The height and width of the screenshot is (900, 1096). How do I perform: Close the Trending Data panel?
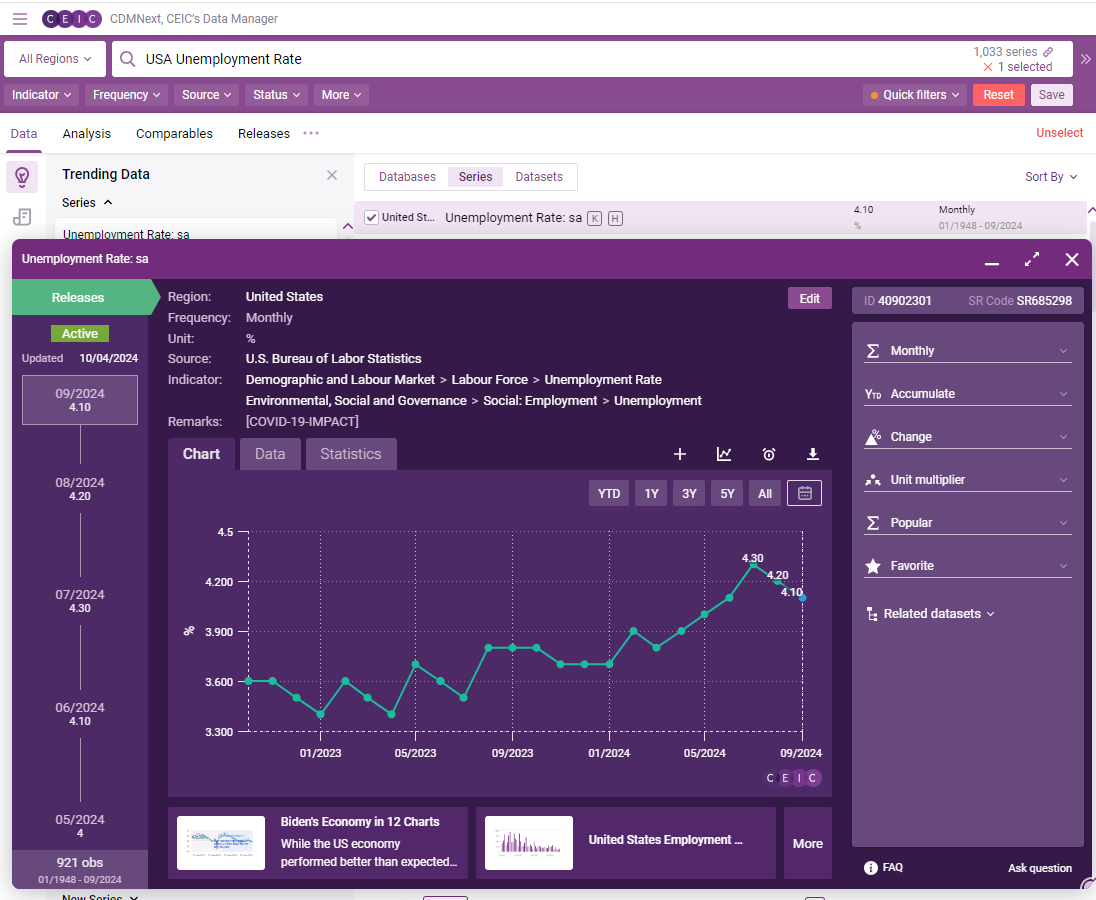click(332, 175)
